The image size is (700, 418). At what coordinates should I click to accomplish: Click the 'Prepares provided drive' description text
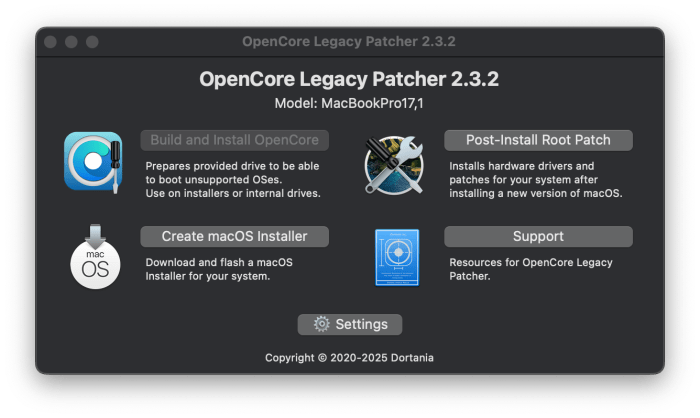click(x=232, y=179)
